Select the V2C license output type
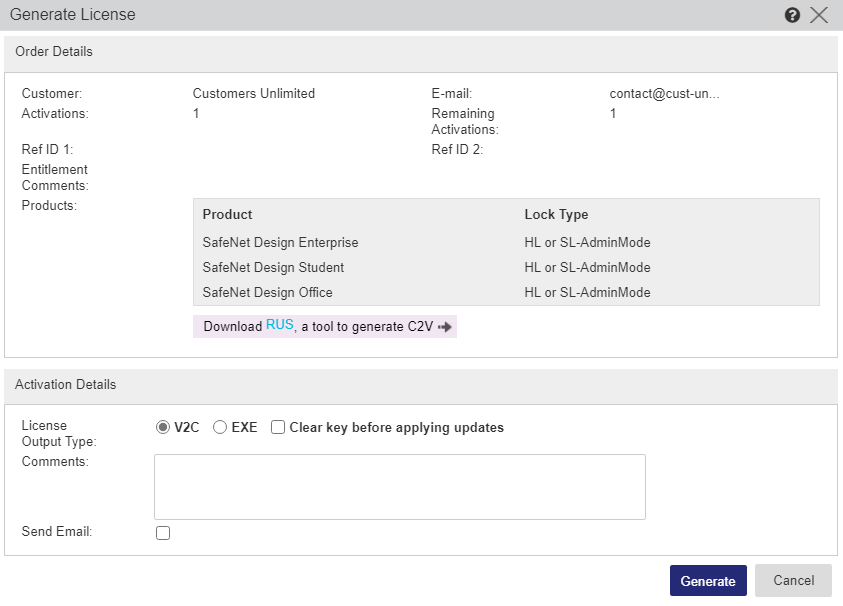Viewport: 843px width, 606px height. [162, 427]
